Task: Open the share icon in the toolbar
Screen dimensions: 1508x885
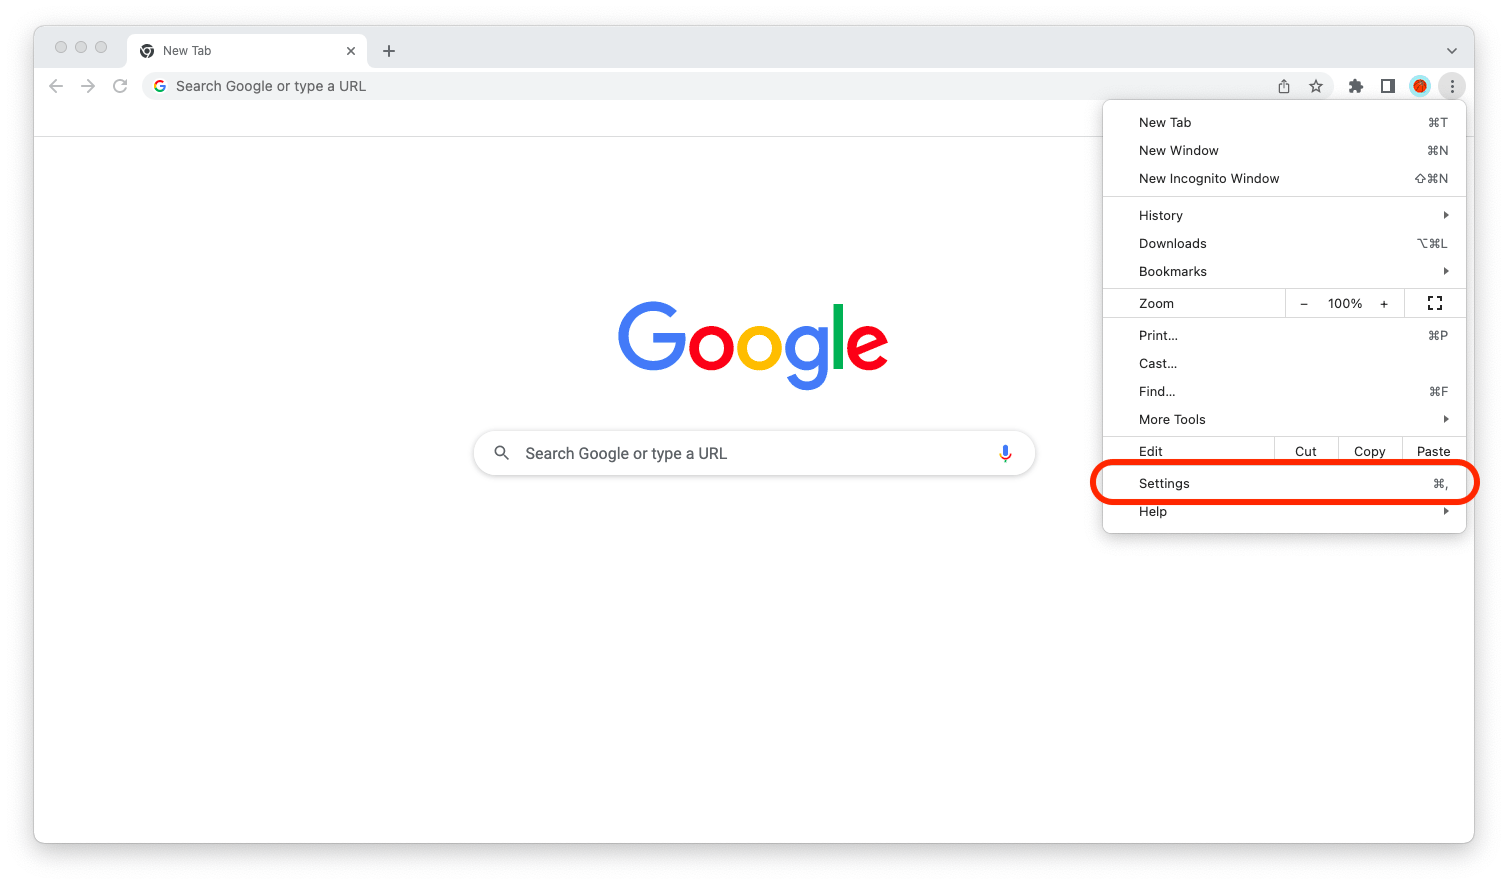Action: tap(1284, 86)
